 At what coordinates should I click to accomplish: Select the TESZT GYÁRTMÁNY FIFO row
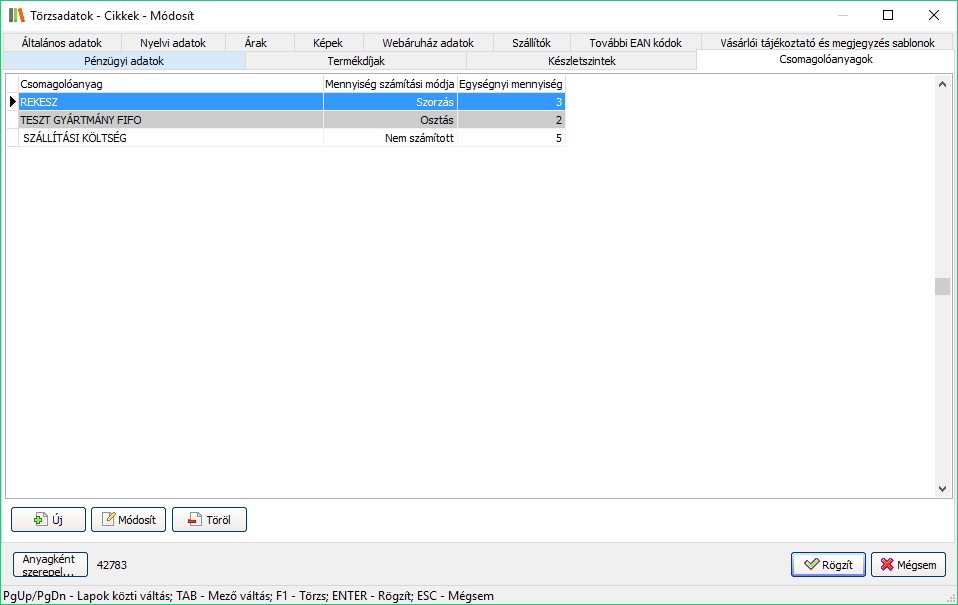point(170,120)
